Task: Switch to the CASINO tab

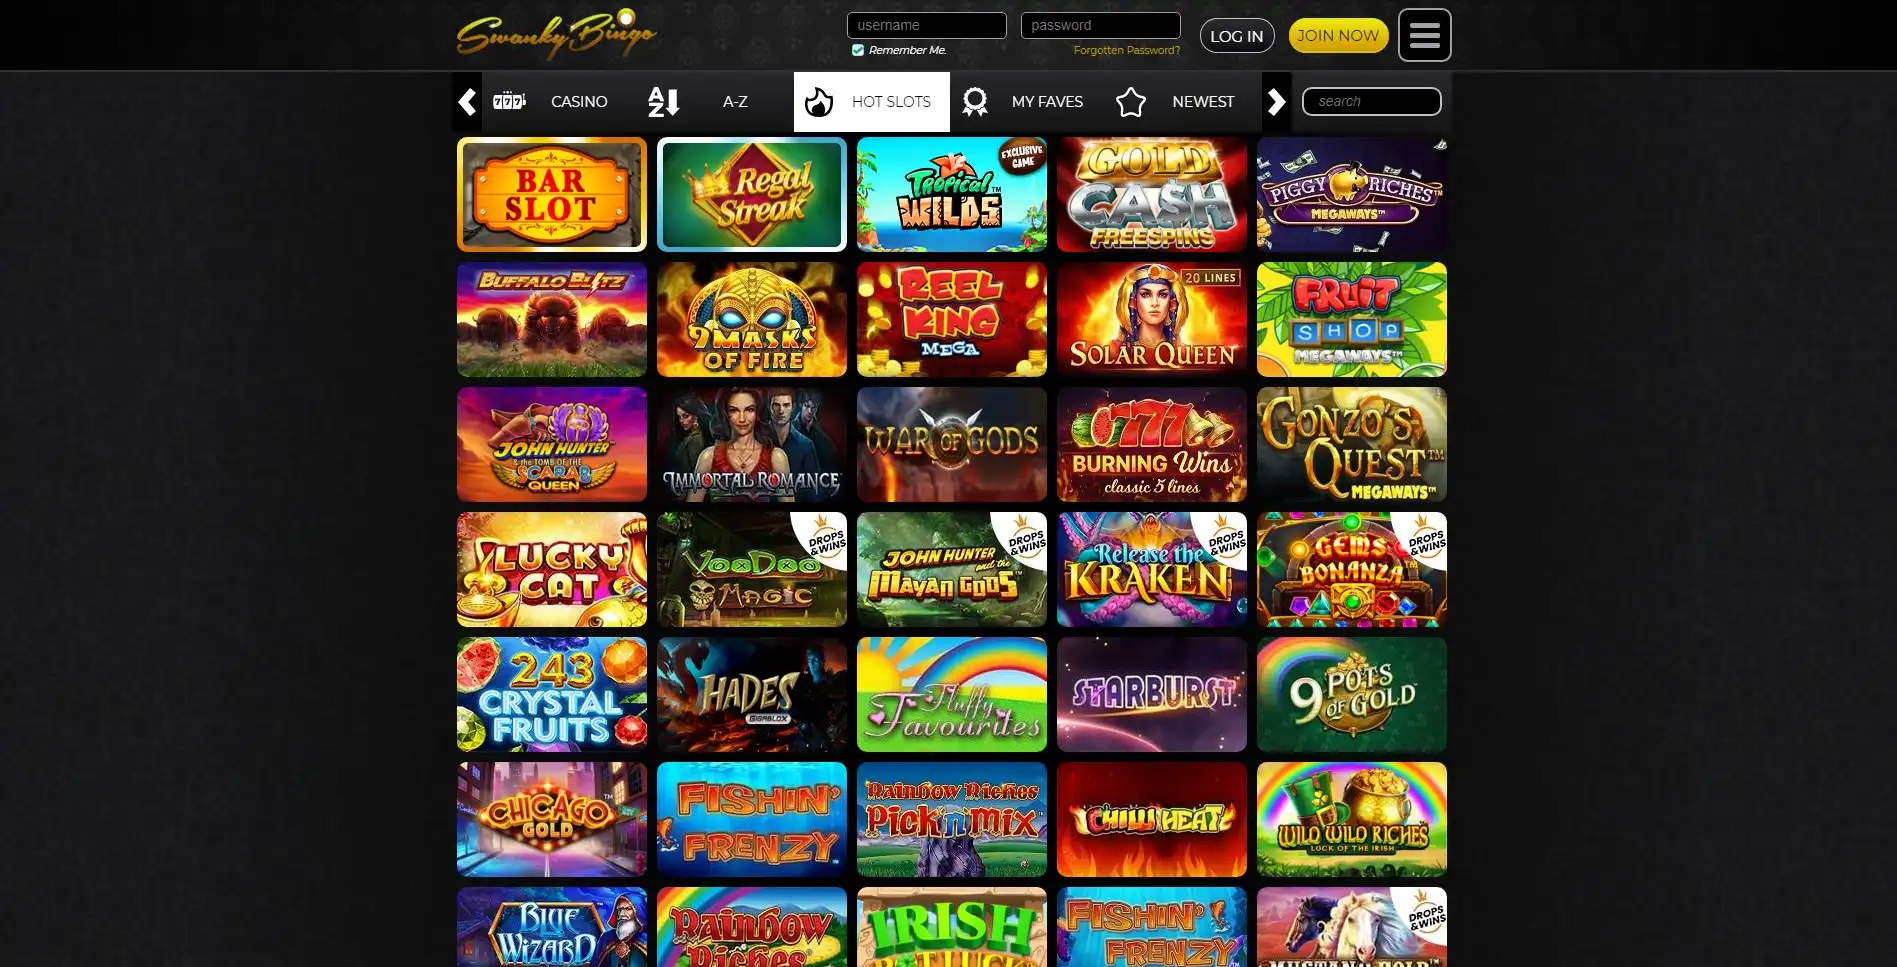Action: click(579, 101)
